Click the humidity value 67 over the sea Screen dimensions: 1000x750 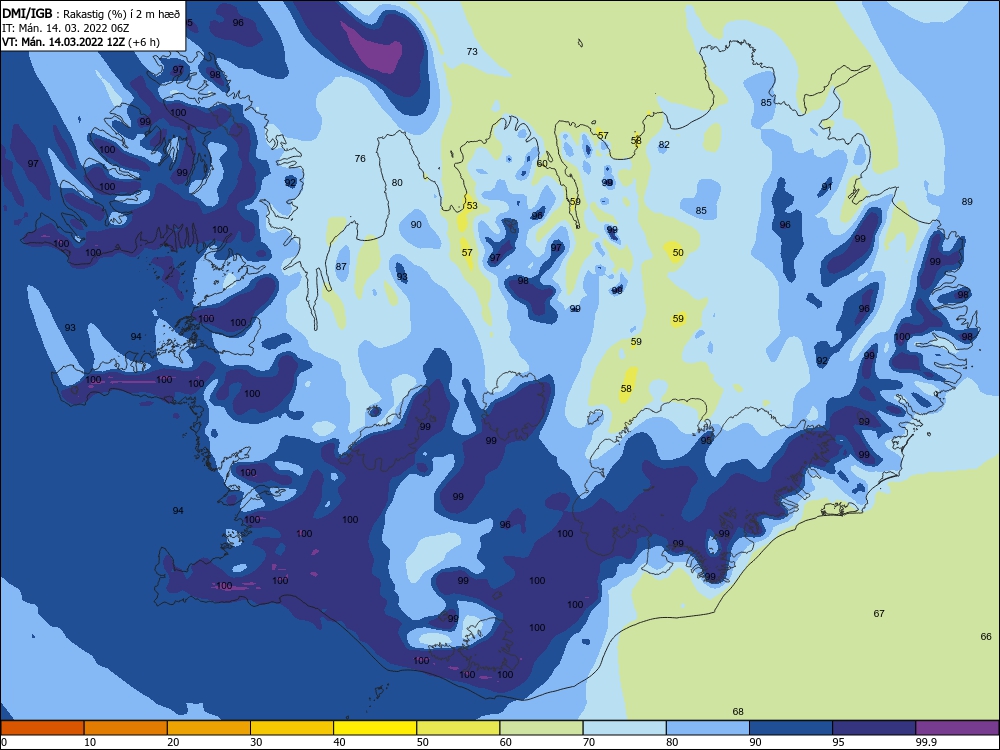pos(879,614)
